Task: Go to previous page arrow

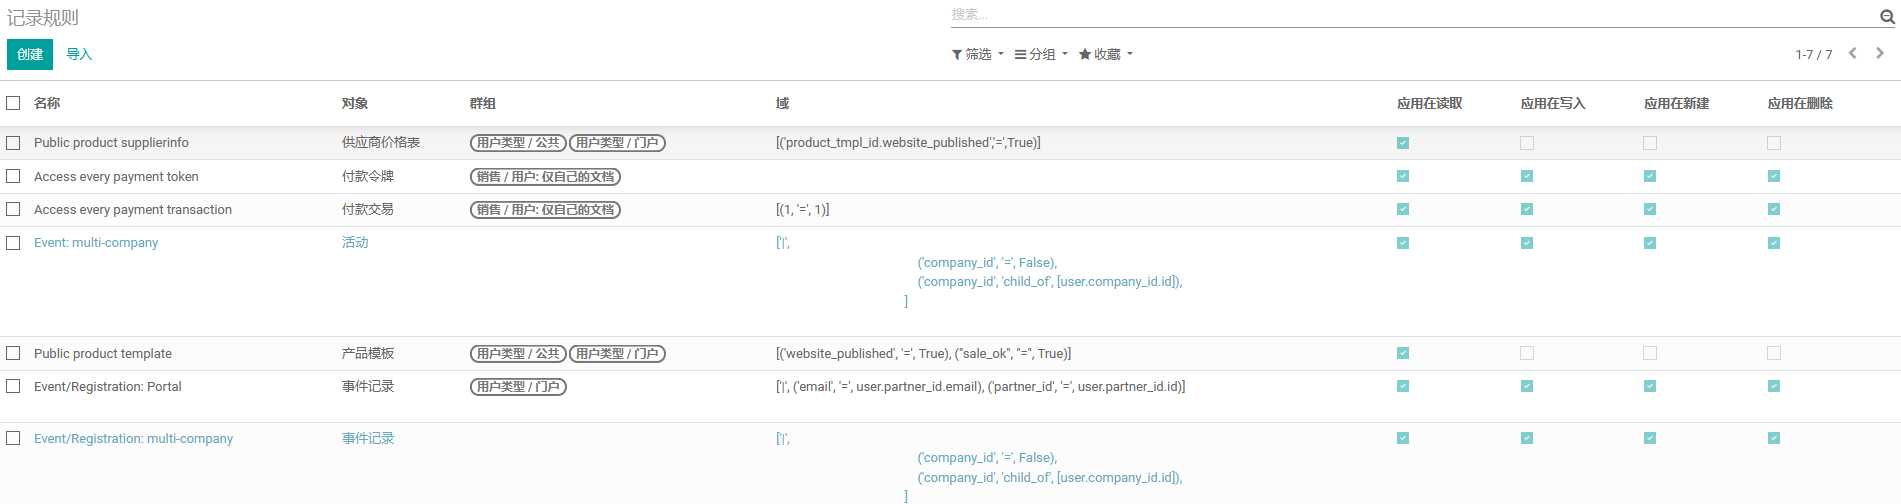Action: [x=1853, y=54]
